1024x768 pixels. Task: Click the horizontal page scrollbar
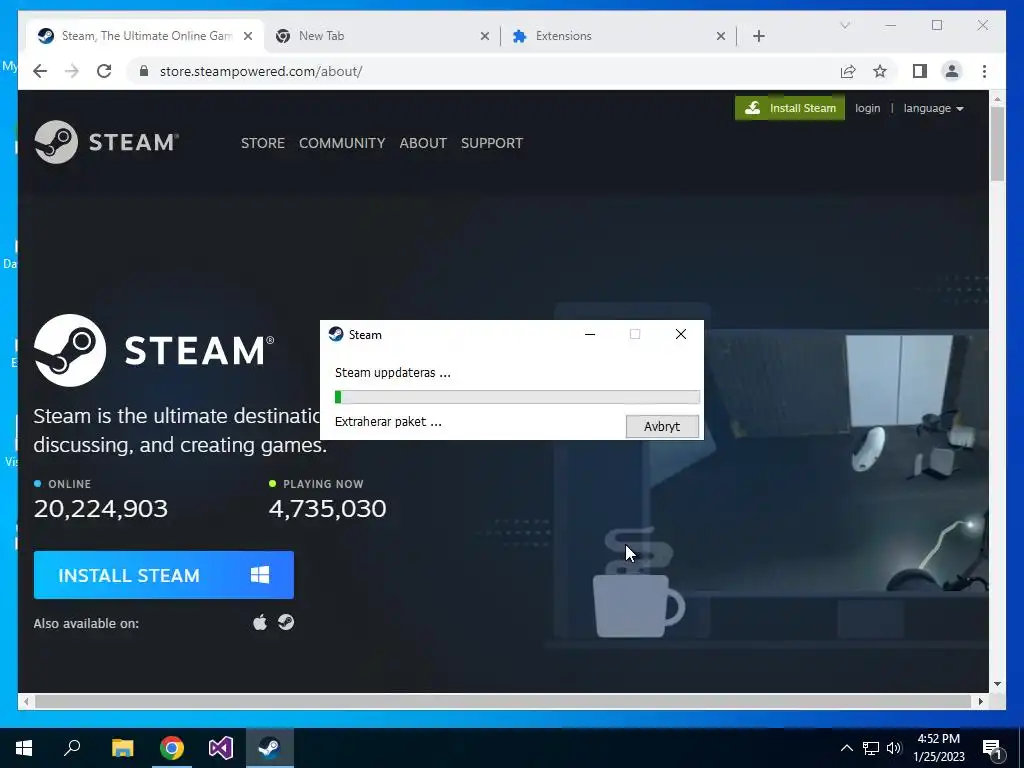pos(504,701)
